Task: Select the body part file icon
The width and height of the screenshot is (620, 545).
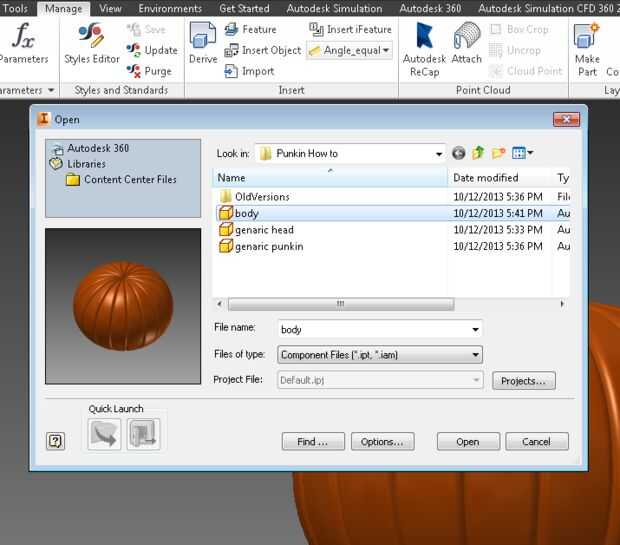Action: pos(226,213)
